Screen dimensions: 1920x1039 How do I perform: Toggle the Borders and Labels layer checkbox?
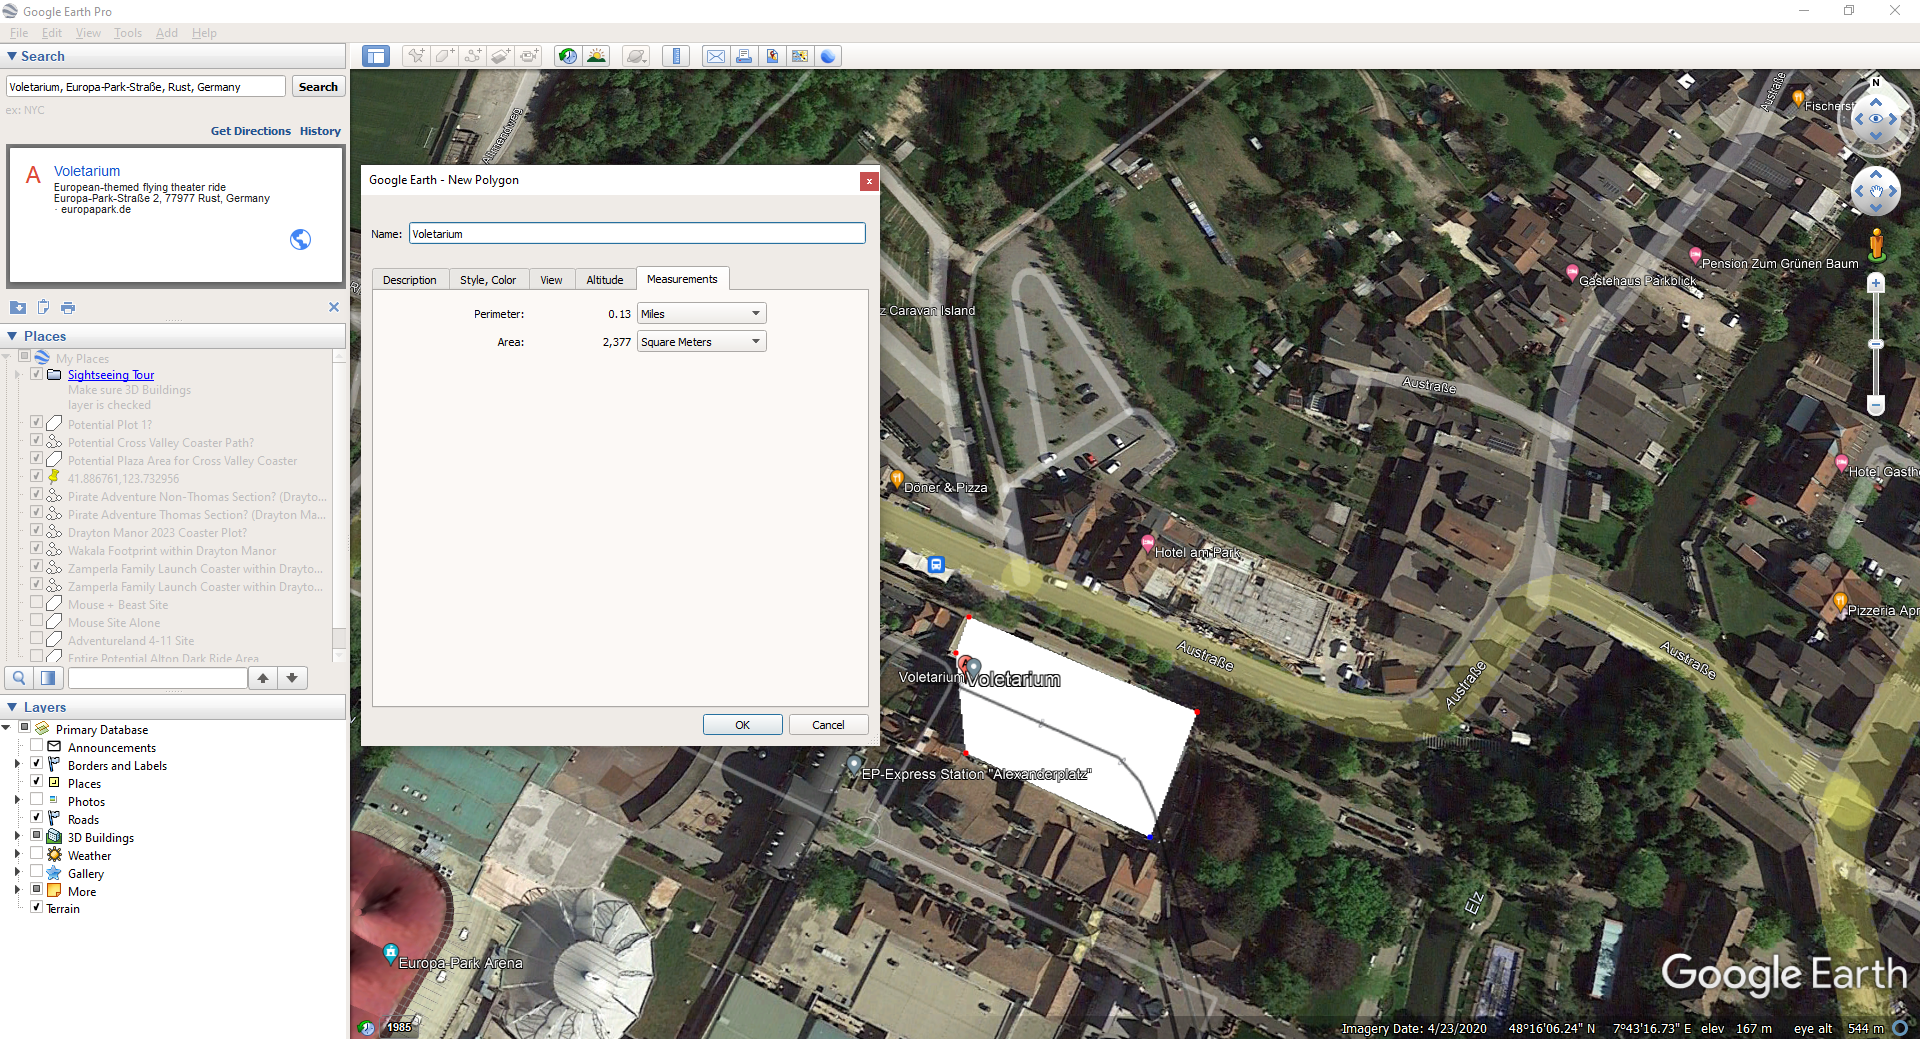tap(37, 764)
